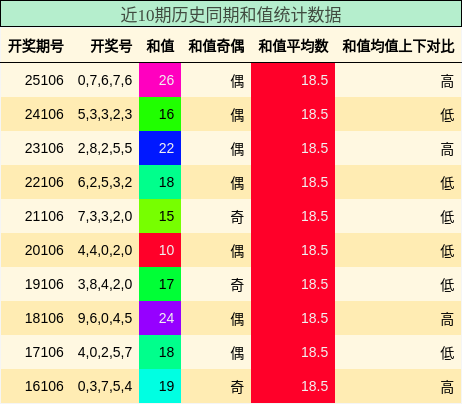Image resolution: width=462 pixels, height=404 pixels.
Task: Click parity 偶 in row 25106
Action: pos(237,81)
